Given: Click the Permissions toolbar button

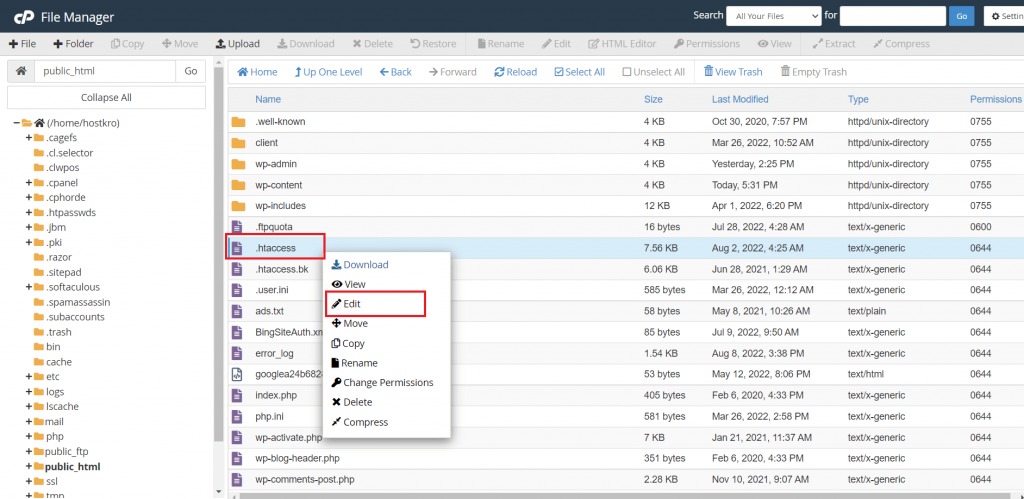Looking at the screenshot, I should (707, 44).
